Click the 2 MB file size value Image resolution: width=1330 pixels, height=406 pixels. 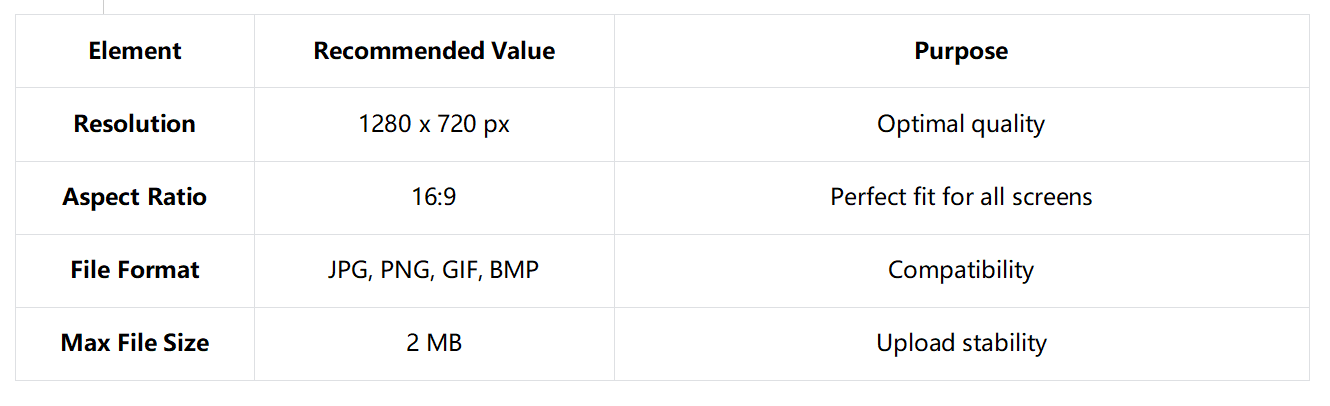coord(434,343)
